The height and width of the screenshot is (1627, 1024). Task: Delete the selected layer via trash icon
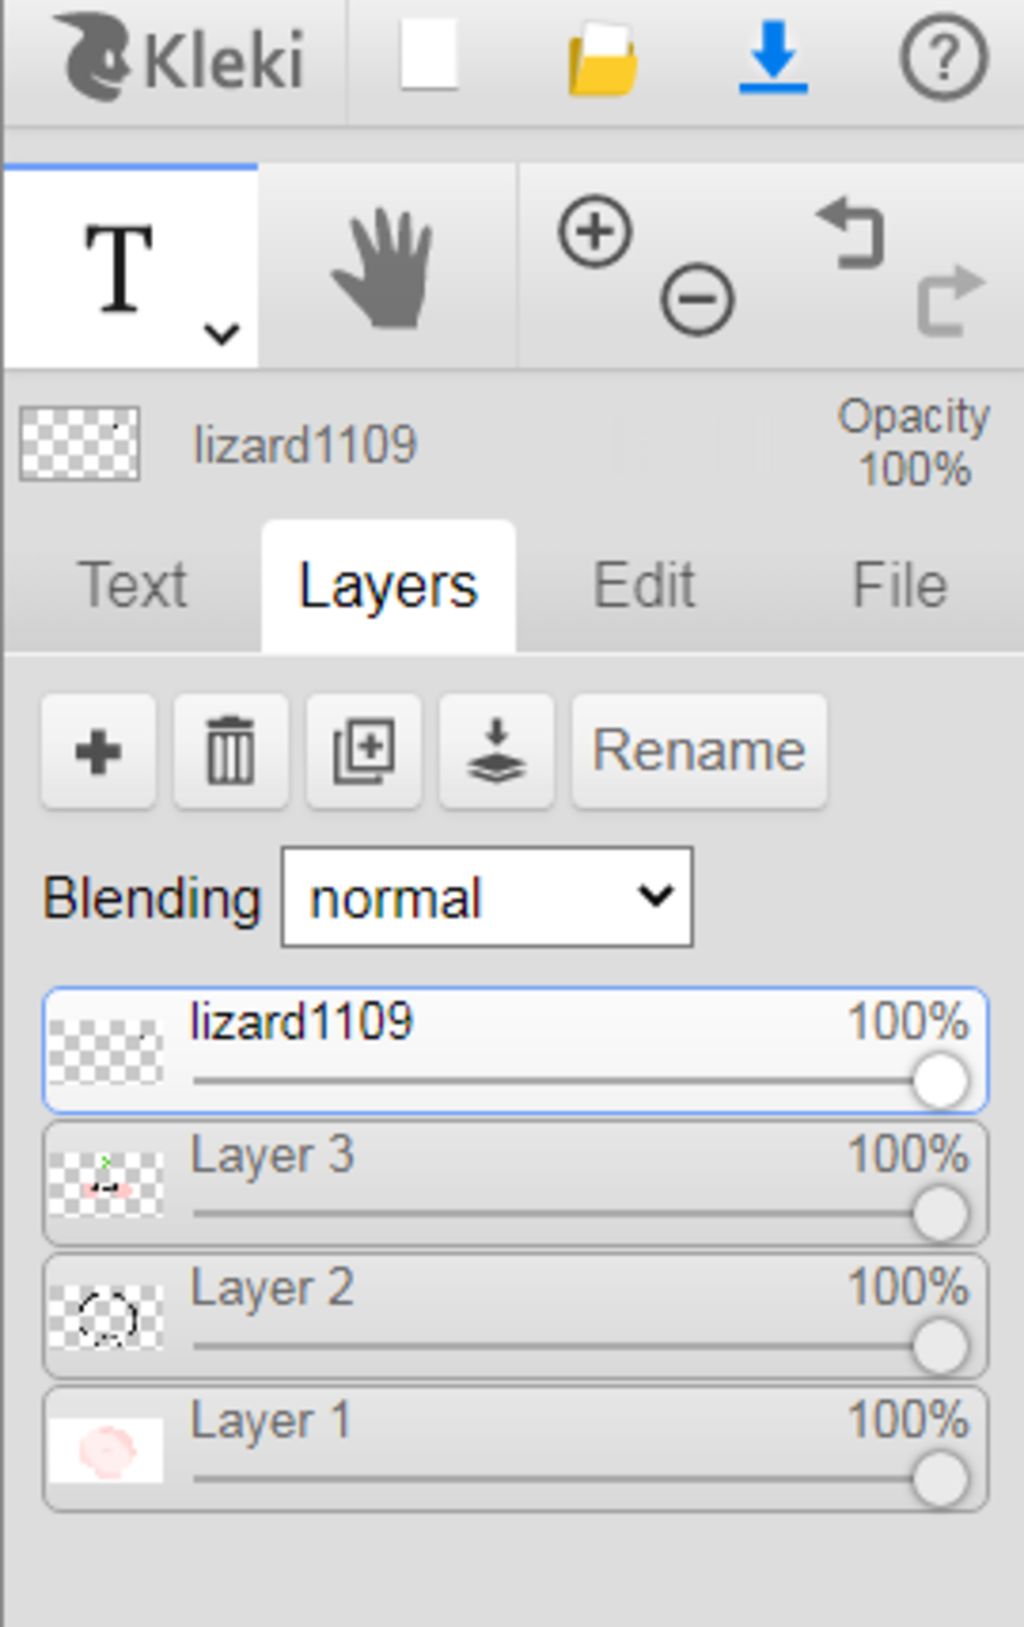pos(231,751)
